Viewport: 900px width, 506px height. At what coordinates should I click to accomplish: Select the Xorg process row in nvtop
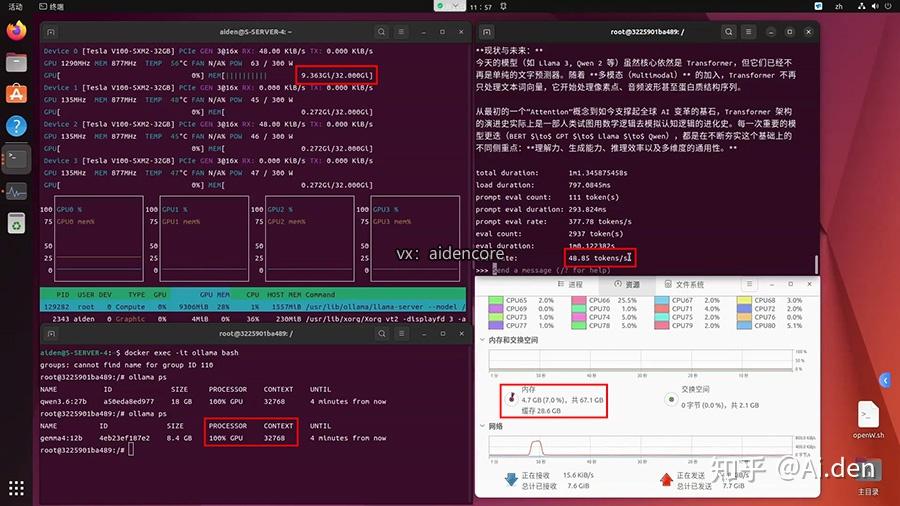click(x=253, y=319)
